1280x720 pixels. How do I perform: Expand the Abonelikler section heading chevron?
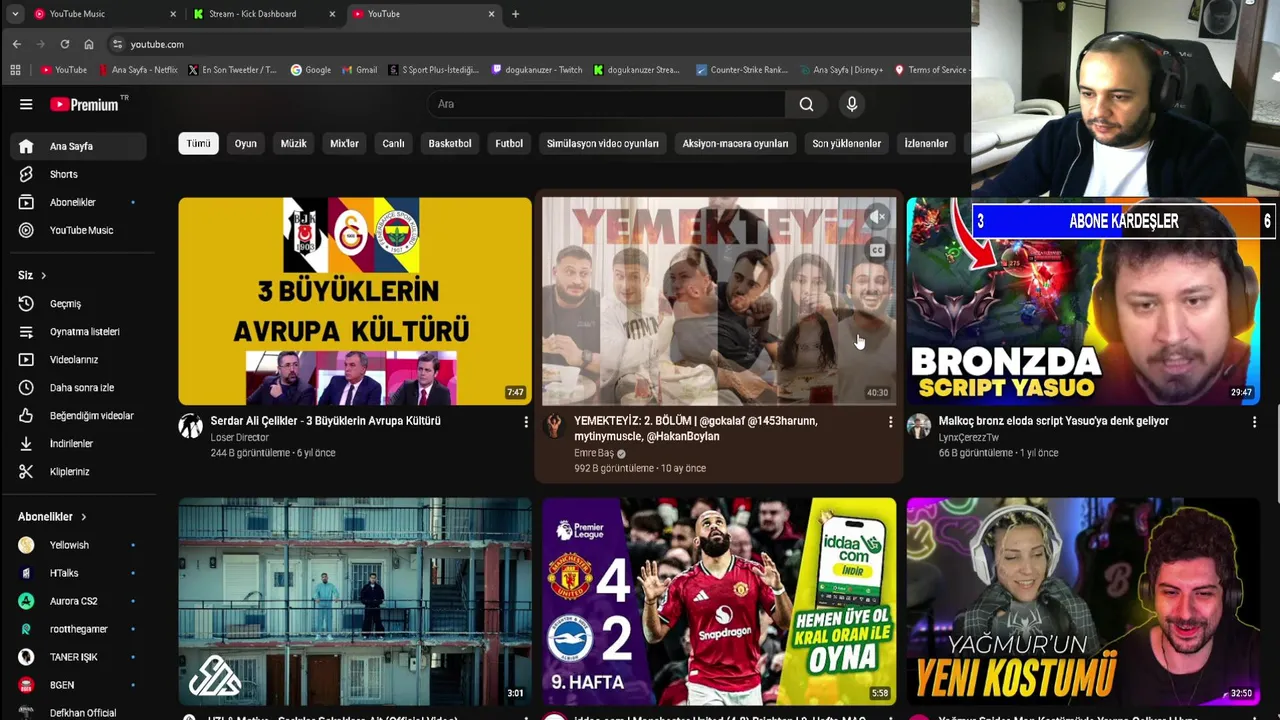pos(83,517)
